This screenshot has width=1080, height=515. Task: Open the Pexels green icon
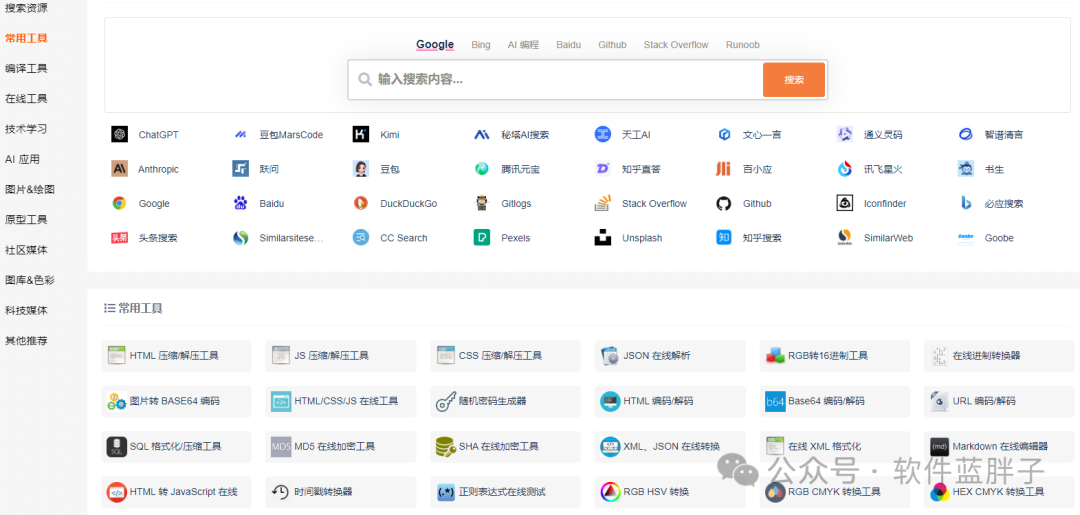point(482,238)
